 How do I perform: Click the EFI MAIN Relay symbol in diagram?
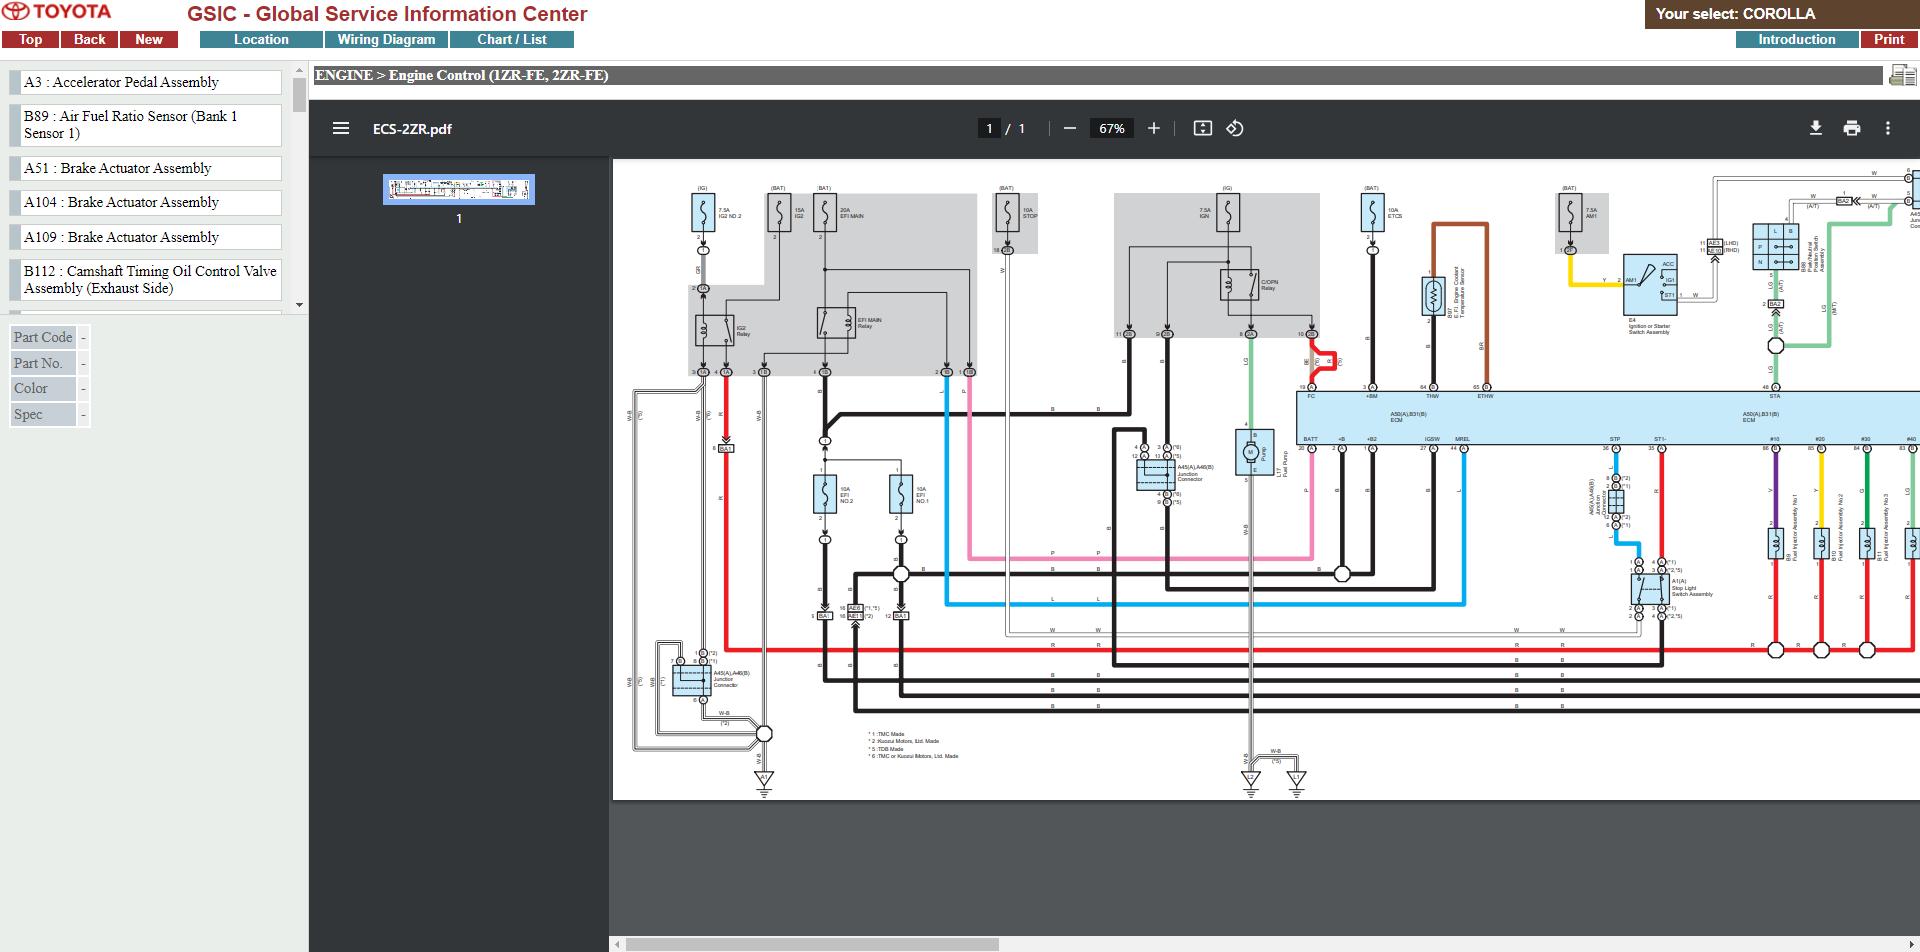tap(836, 323)
